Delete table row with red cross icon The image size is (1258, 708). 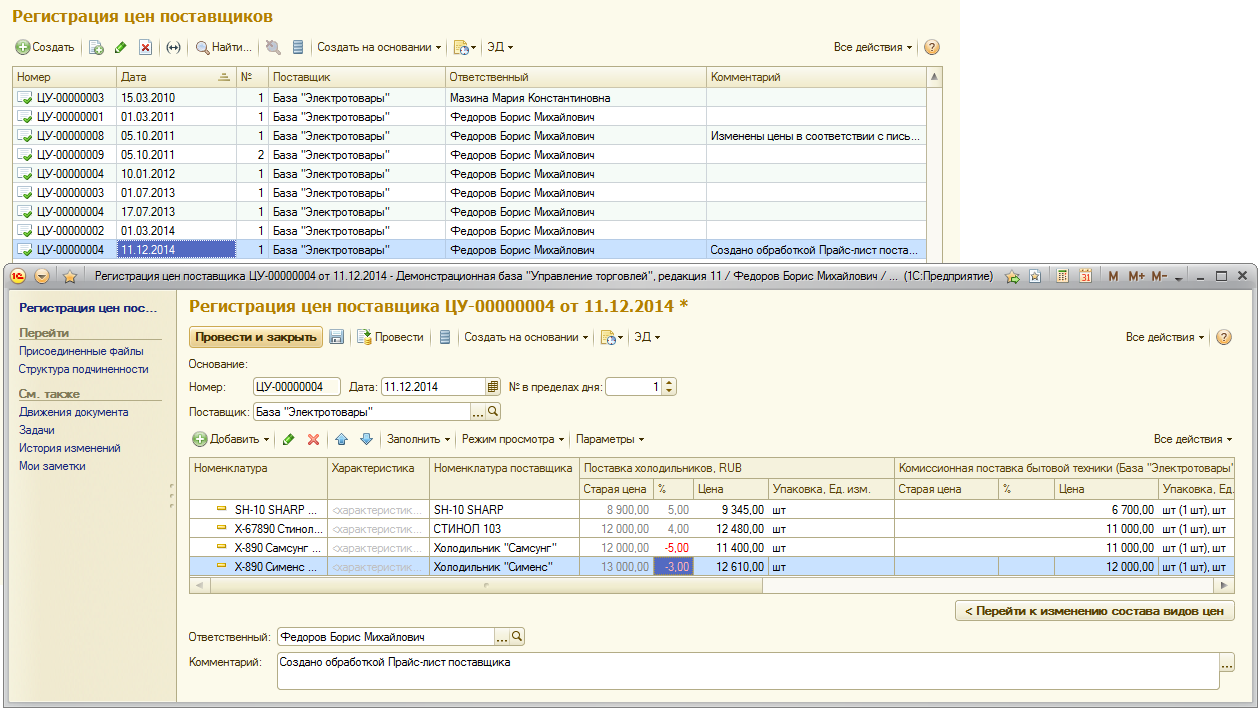(x=313, y=439)
